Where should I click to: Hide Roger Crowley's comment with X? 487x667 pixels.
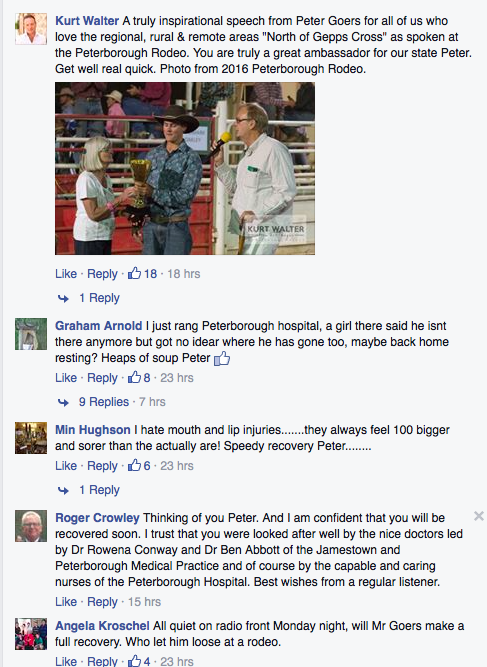coord(478,516)
